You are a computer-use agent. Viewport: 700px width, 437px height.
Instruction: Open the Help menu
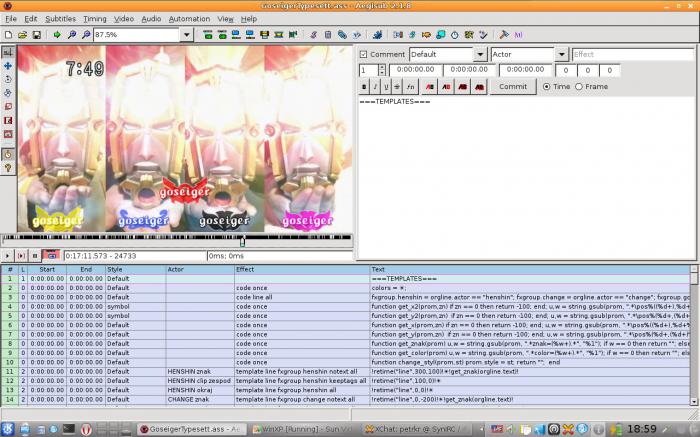tap(249, 19)
